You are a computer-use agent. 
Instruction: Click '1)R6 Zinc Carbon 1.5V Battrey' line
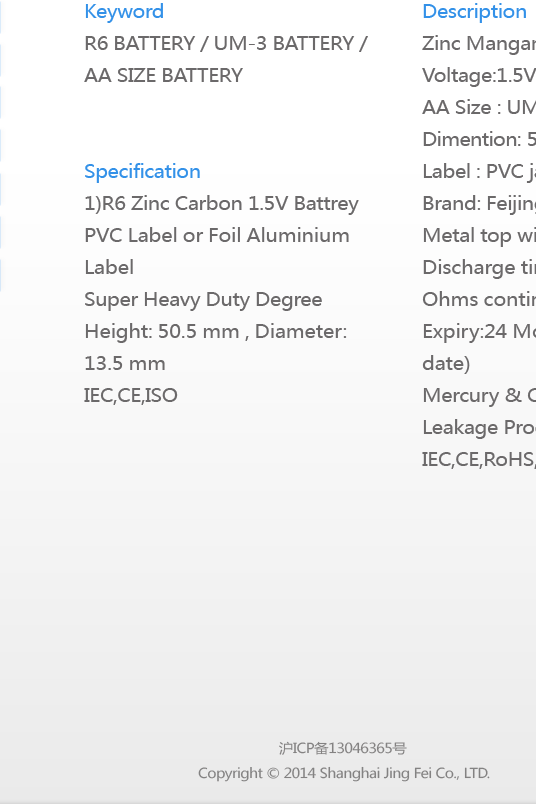click(222, 204)
